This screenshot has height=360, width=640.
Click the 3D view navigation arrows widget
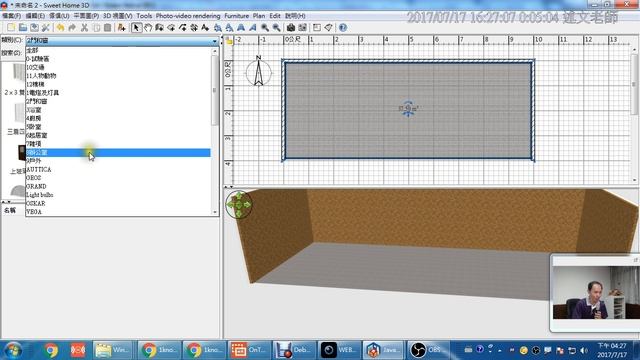[x=239, y=204]
